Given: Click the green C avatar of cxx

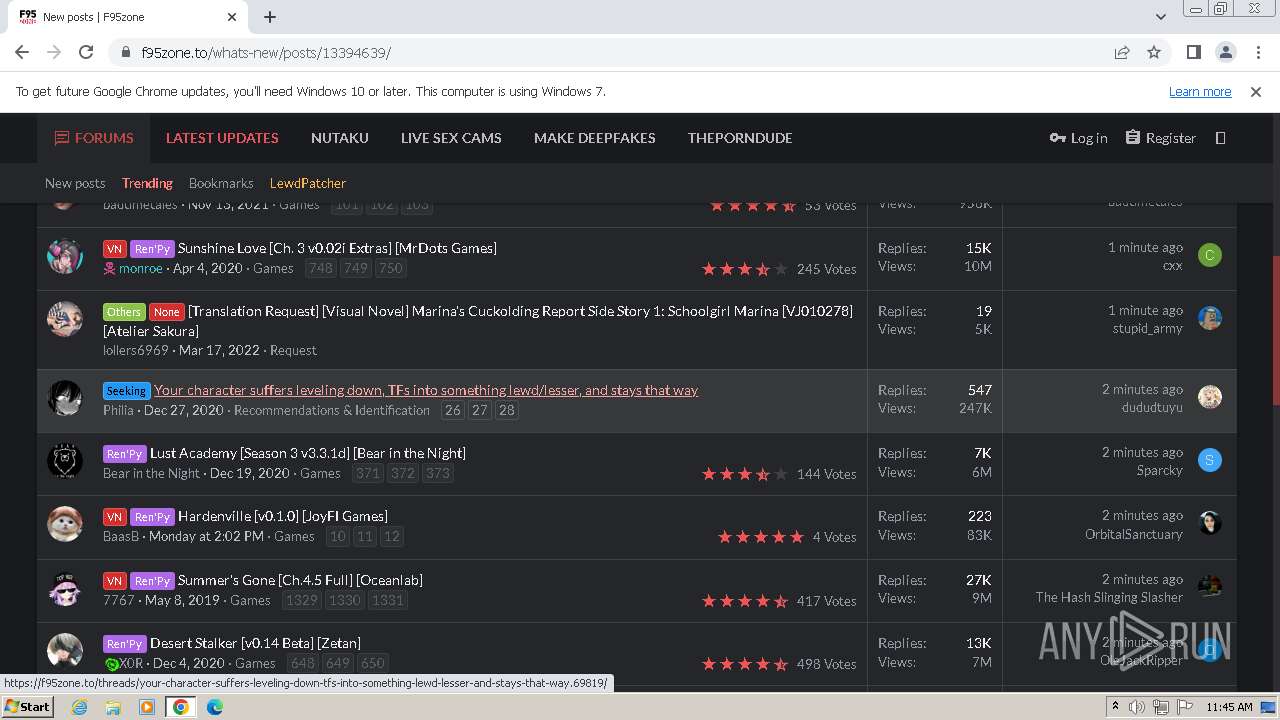Looking at the screenshot, I should click(1209, 255).
